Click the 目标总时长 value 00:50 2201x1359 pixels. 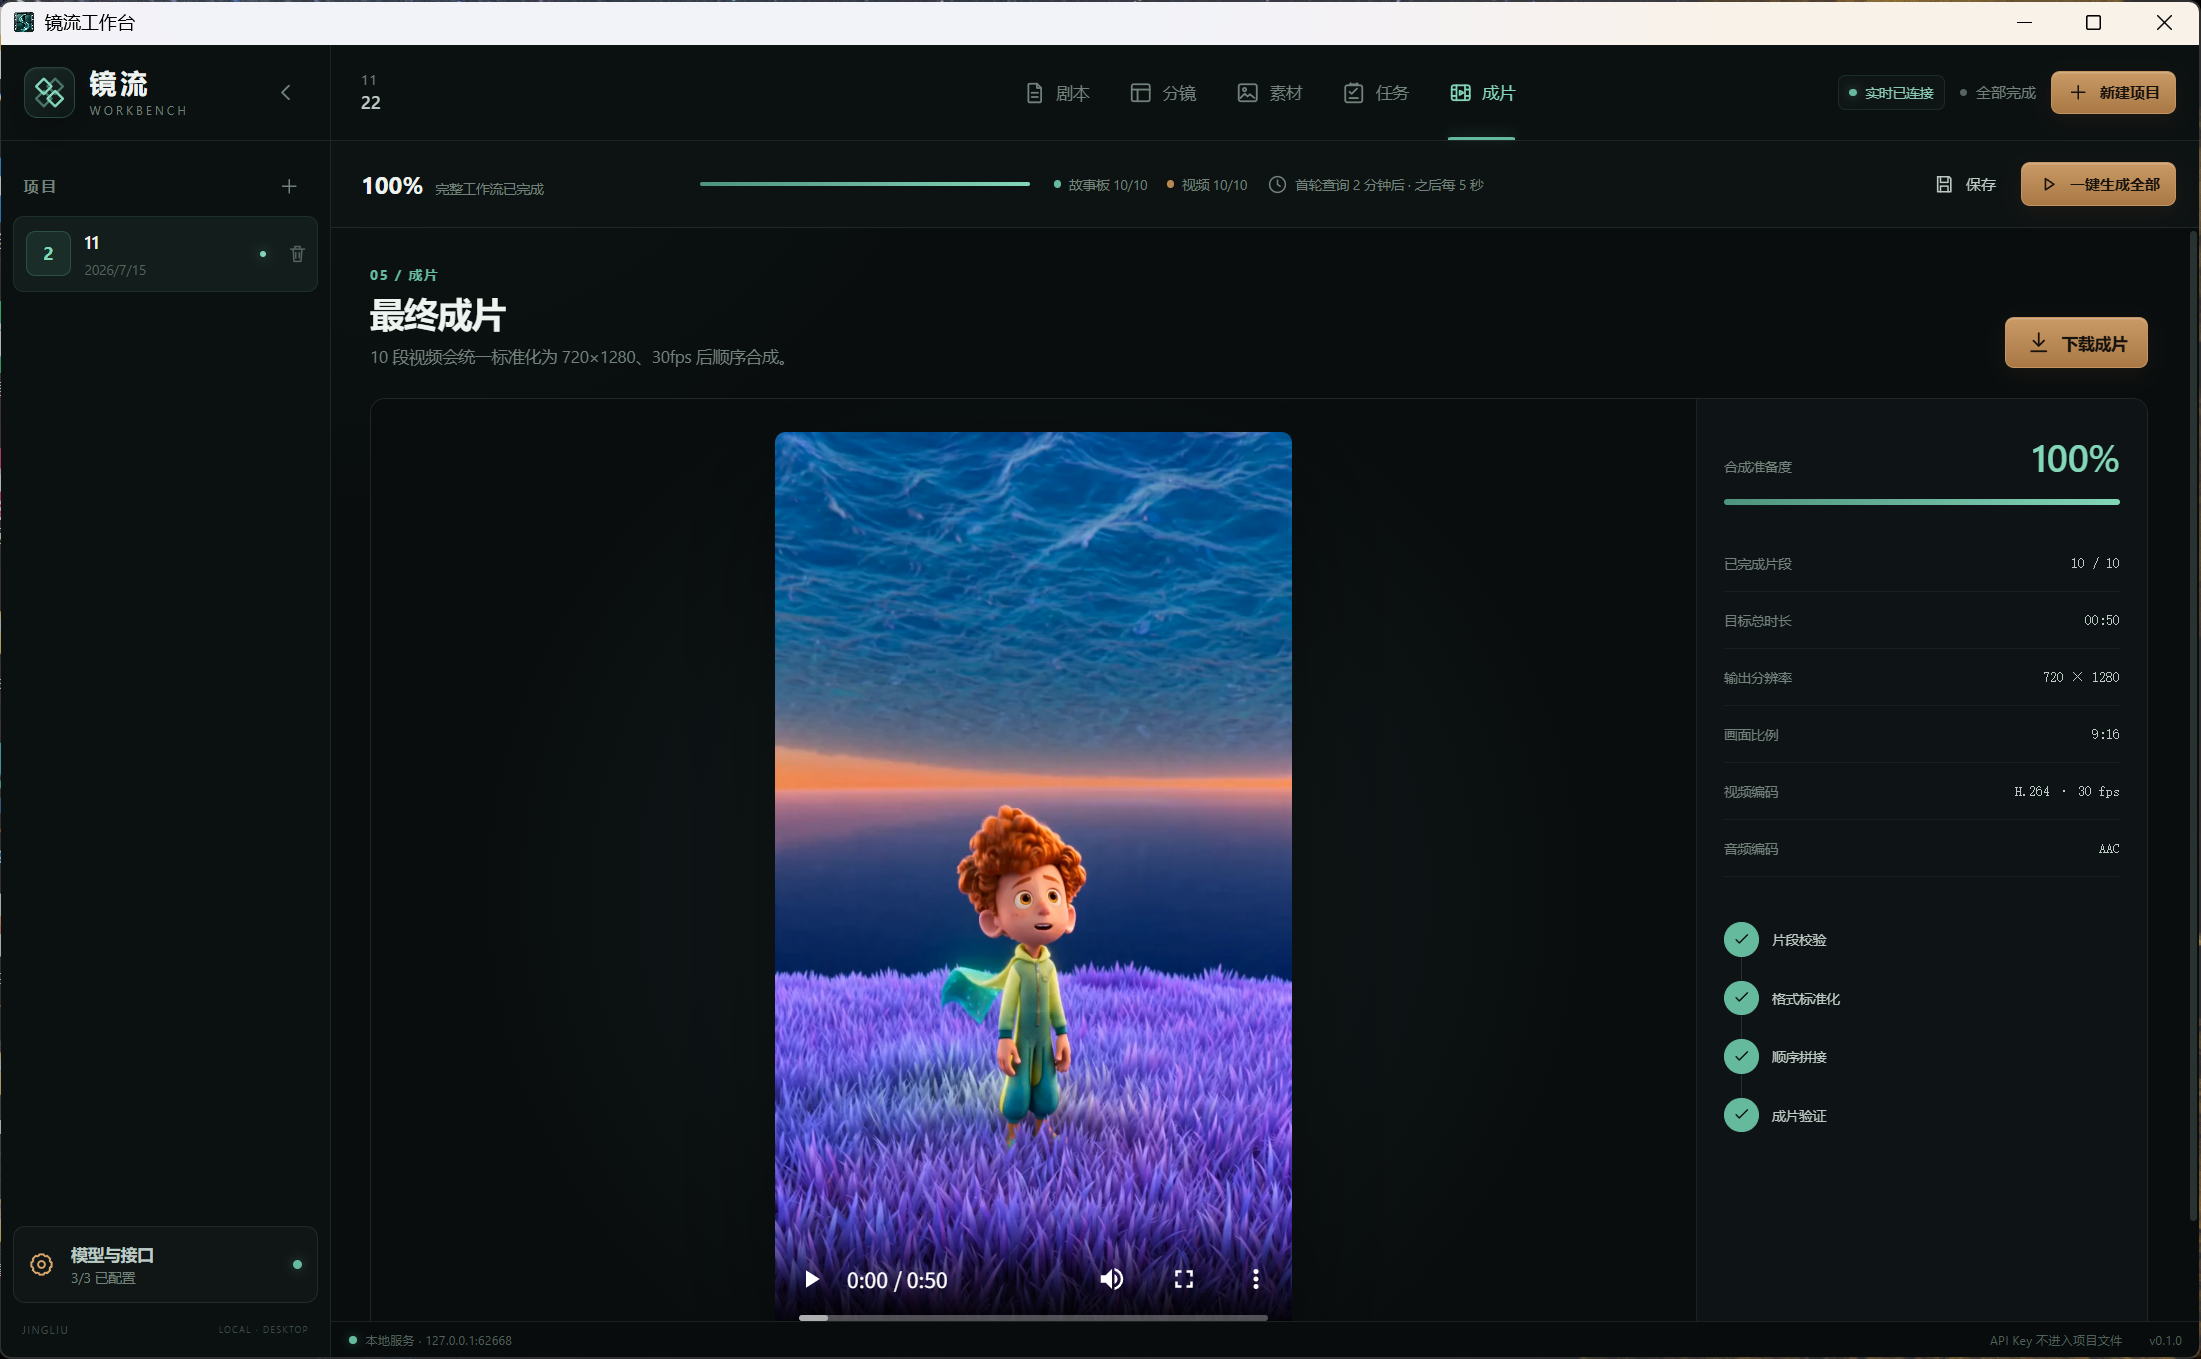click(x=2101, y=621)
